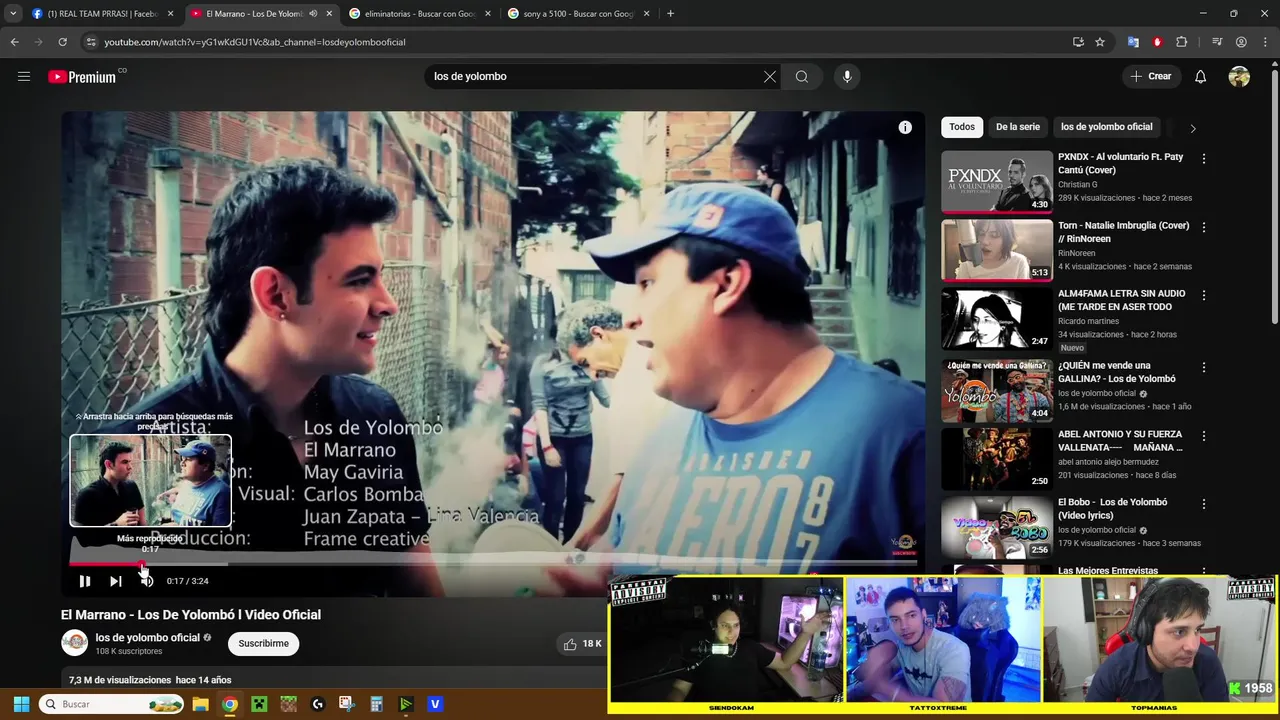The width and height of the screenshot is (1280, 720).
Task: Click the search magnifier button
Action: click(802, 76)
